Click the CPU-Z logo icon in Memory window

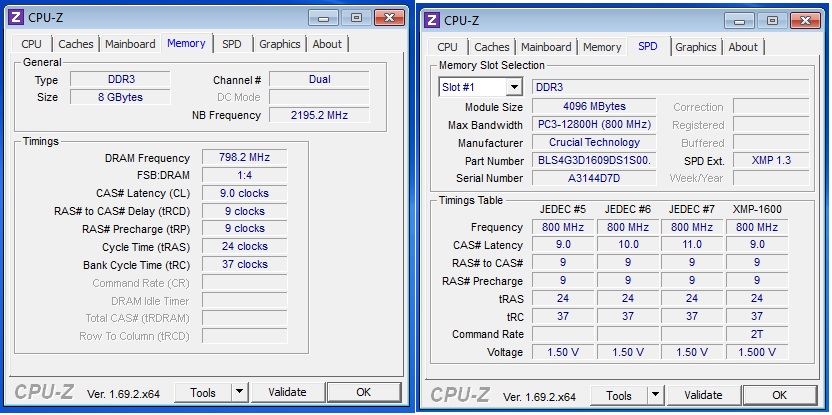(16, 17)
